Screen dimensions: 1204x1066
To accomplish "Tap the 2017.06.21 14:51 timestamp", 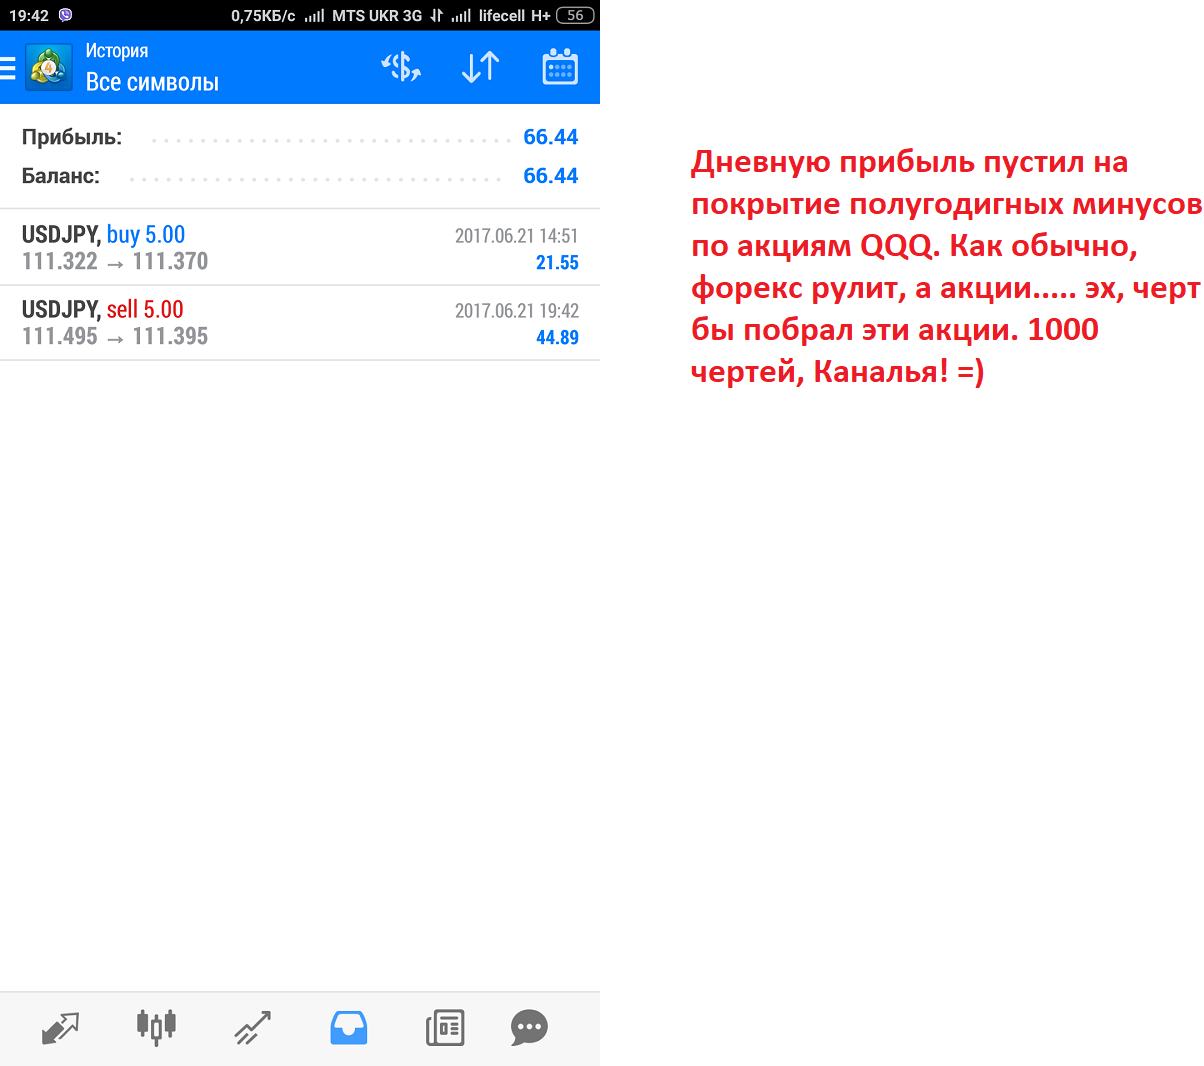I will point(517,236).
